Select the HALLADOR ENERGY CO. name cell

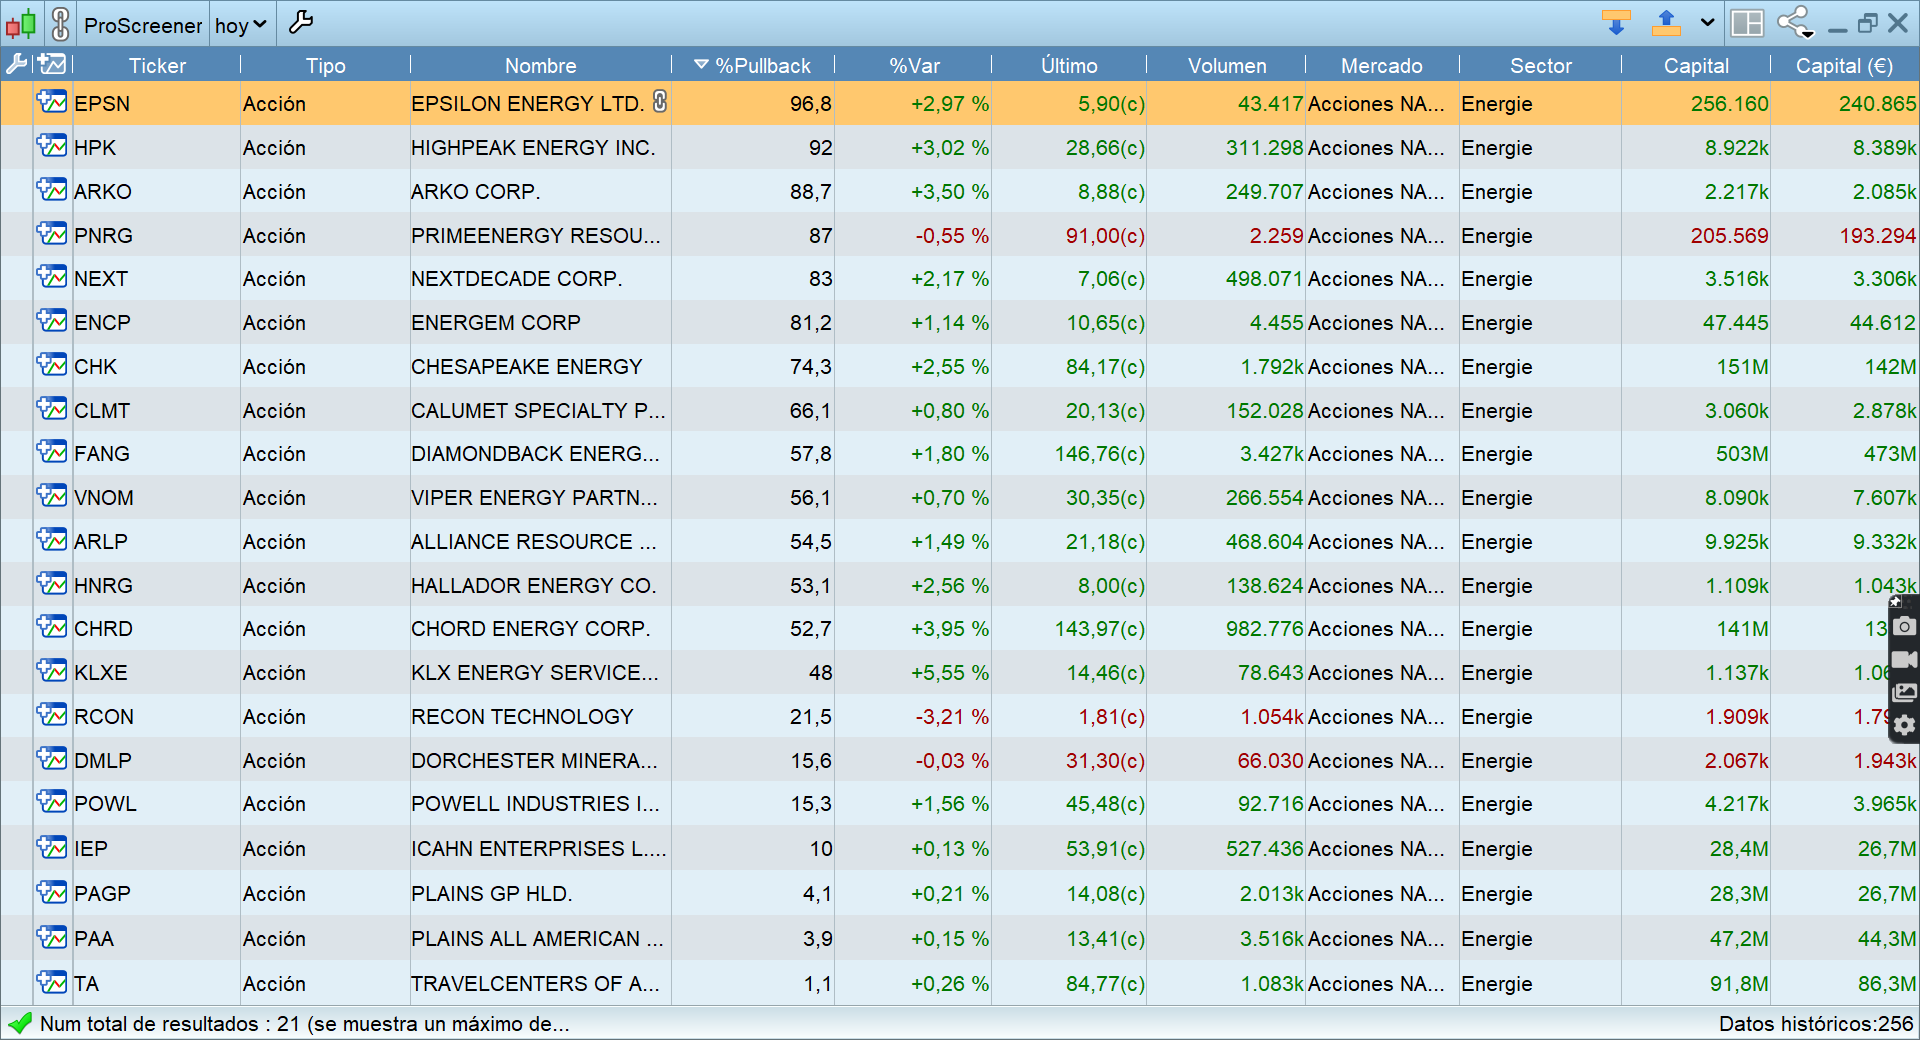[x=540, y=586]
